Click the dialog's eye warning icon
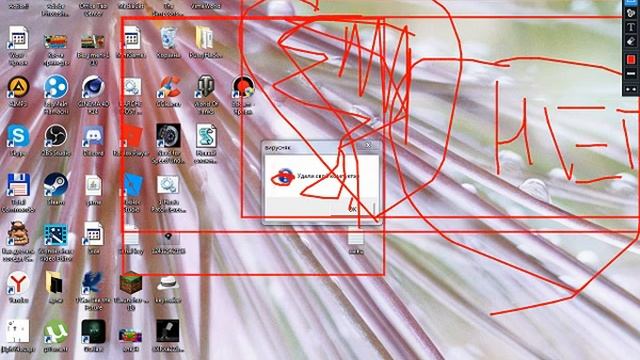The image size is (640, 360). tap(283, 177)
